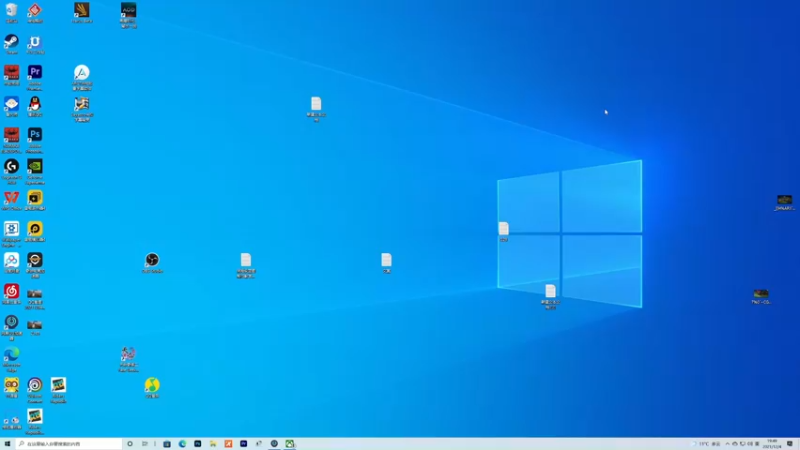Open the green Xbox icon on taskbar

(289, 444)
